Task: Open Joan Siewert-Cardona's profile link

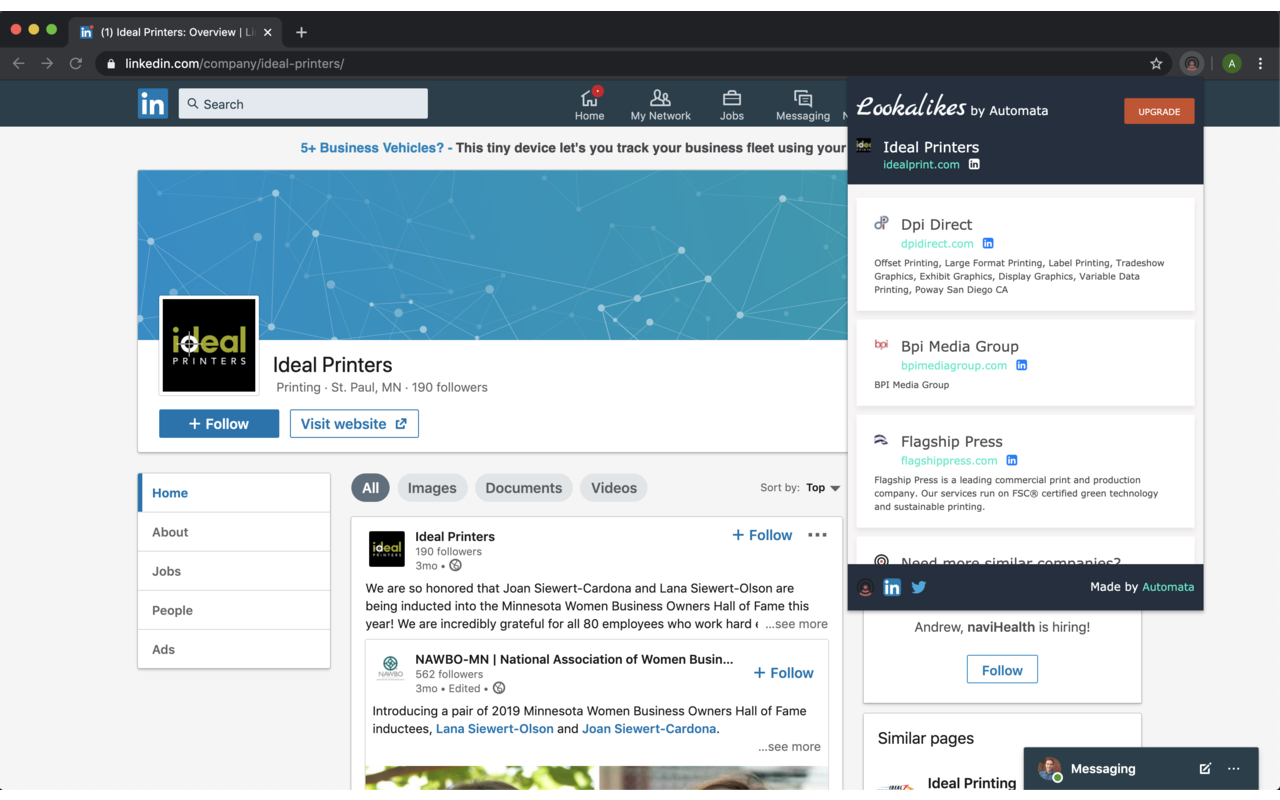Action: click(649, 729)
